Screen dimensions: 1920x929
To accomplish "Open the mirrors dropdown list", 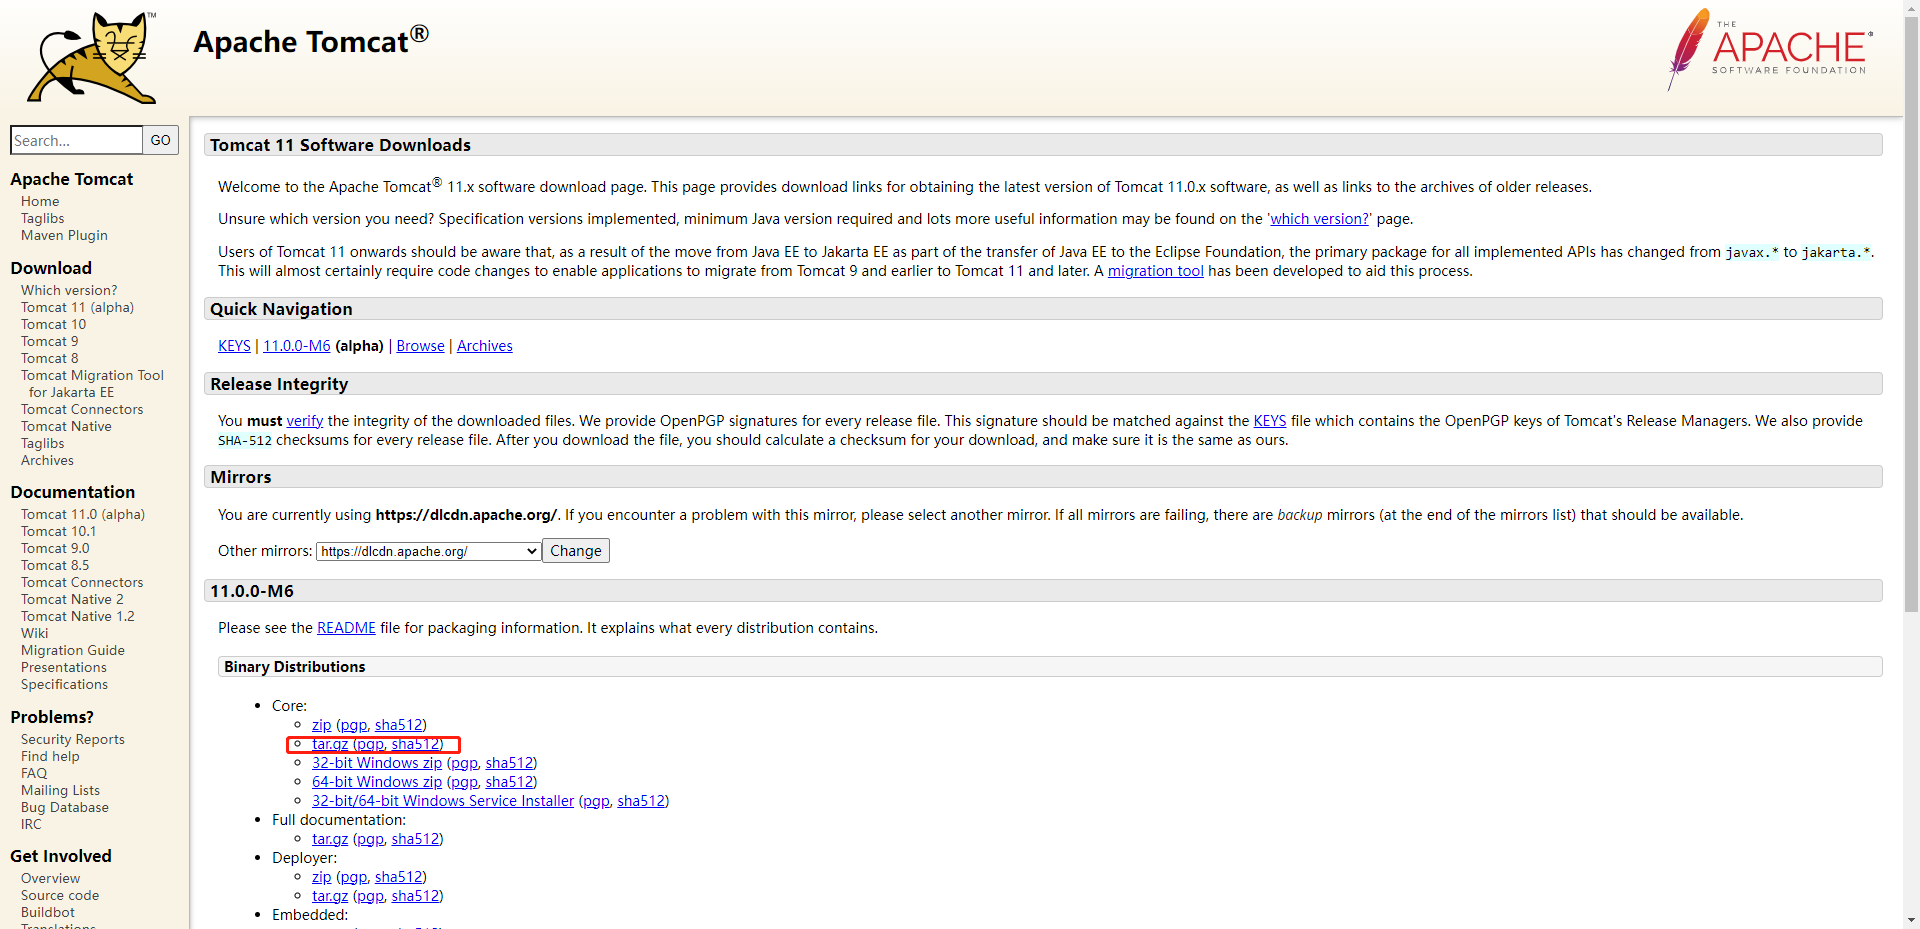I will [428, 551].
